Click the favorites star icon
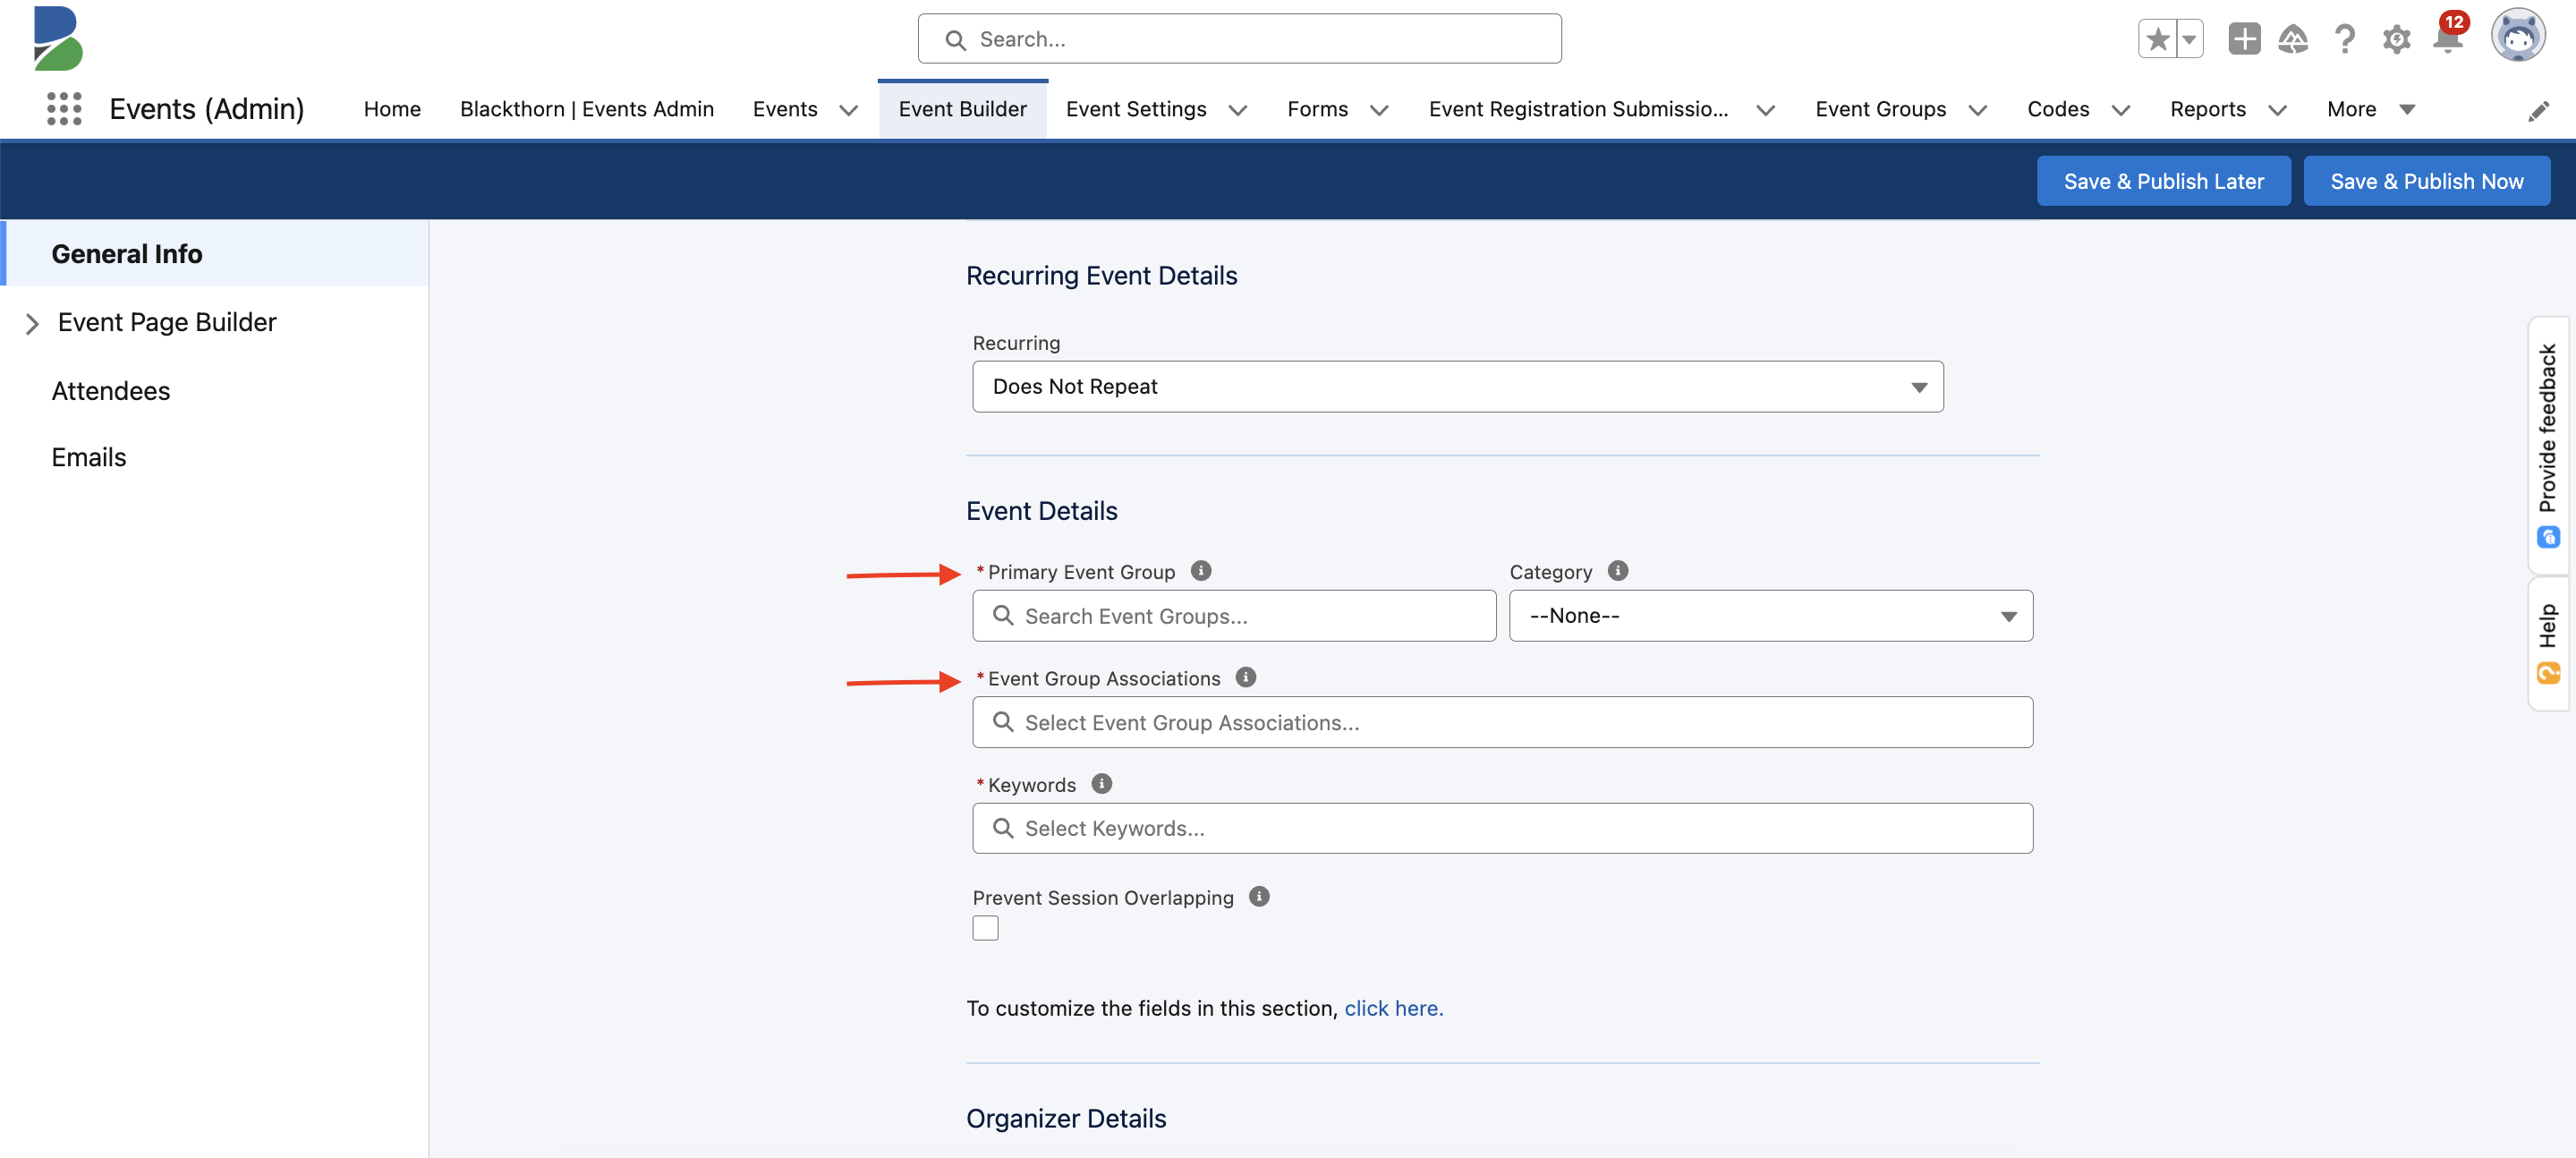Image resolution: width=2576 pixels, height=1158 pixels. tap(2157, 38)
